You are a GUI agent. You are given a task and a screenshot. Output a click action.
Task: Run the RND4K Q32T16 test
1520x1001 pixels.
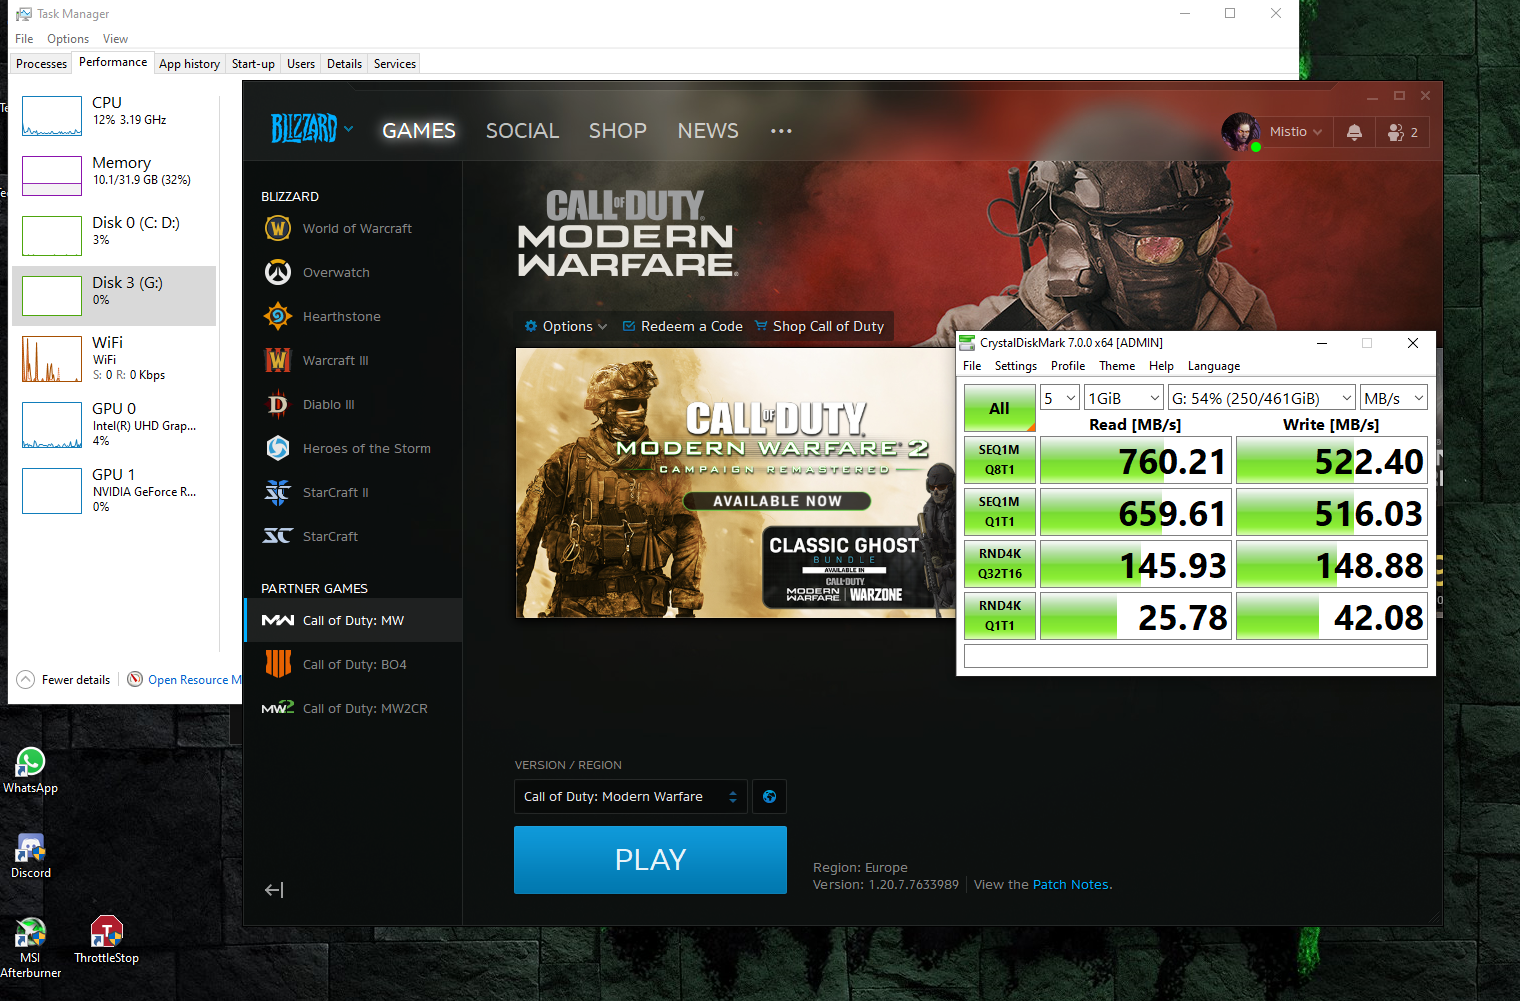pyautogui.click(x=999, y=564)
